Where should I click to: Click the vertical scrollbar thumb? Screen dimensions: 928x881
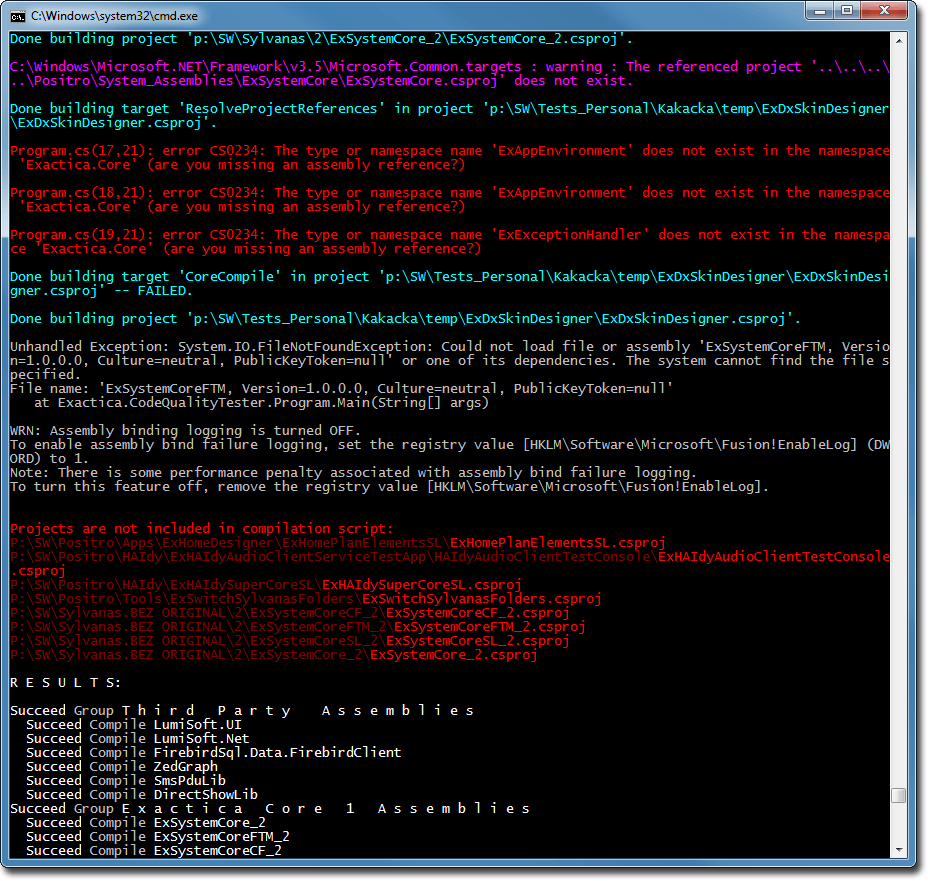[x=899, y=796]
